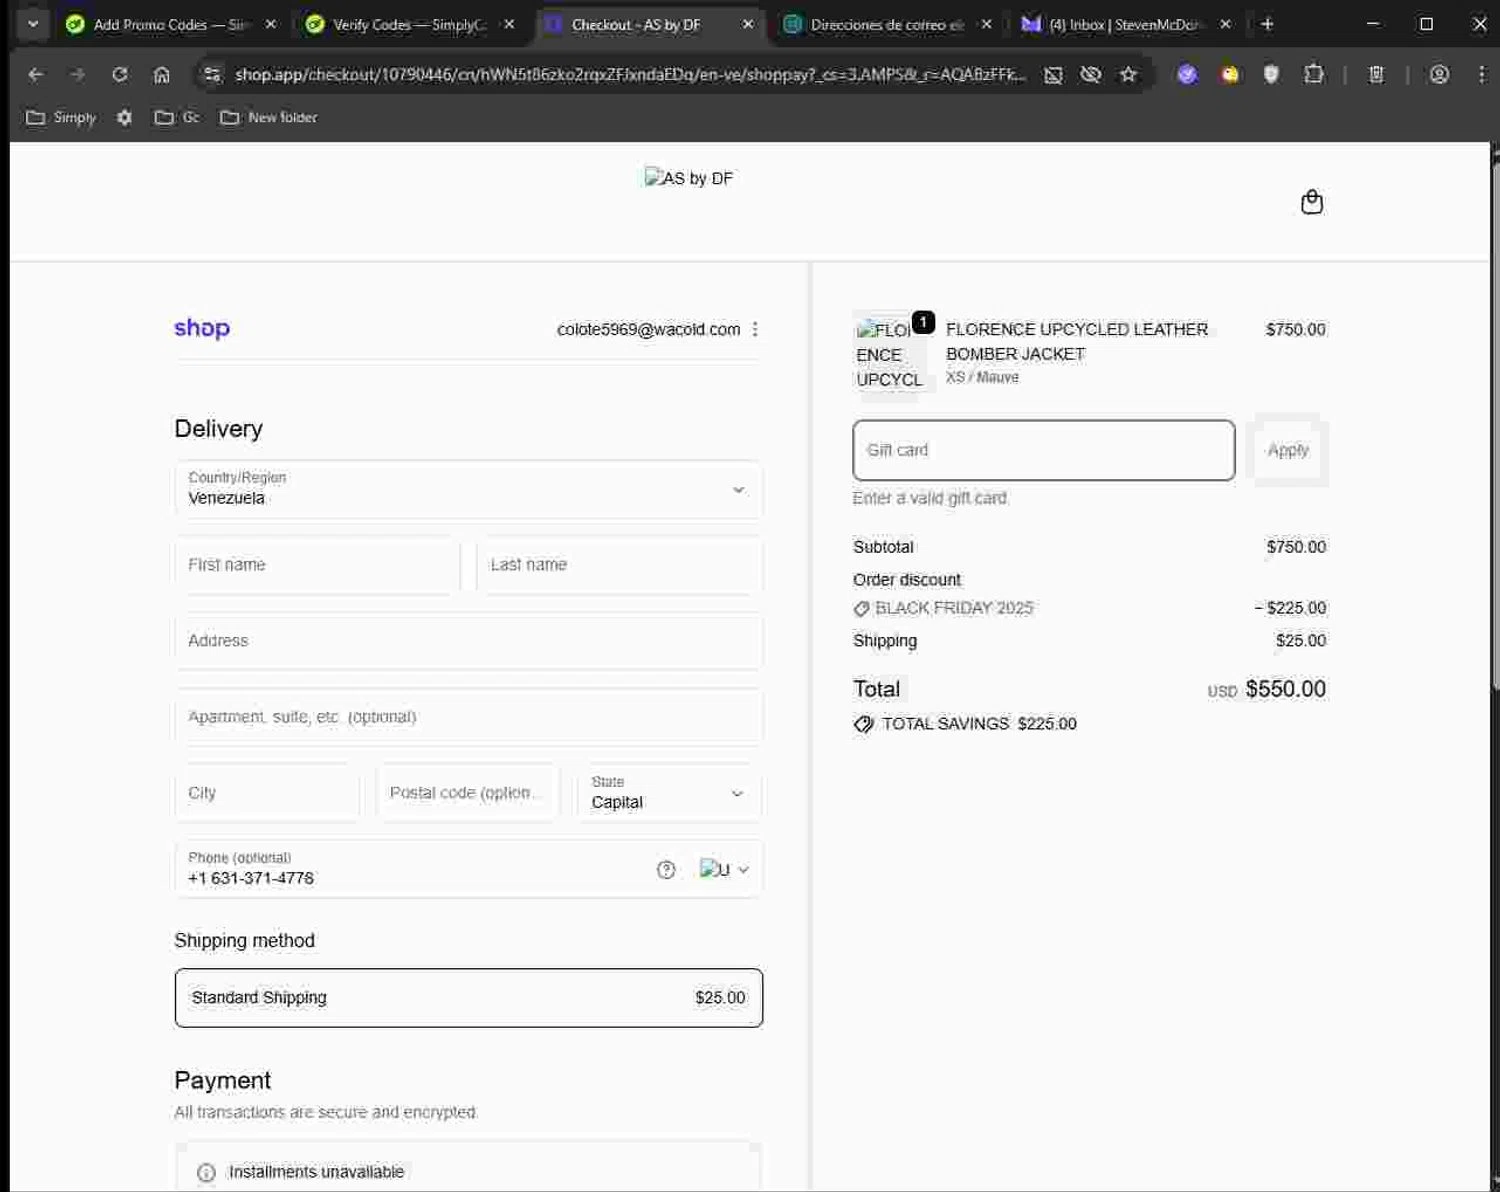
Task: Bookmark this page with the star icon
Action: tap(1128, 74)
